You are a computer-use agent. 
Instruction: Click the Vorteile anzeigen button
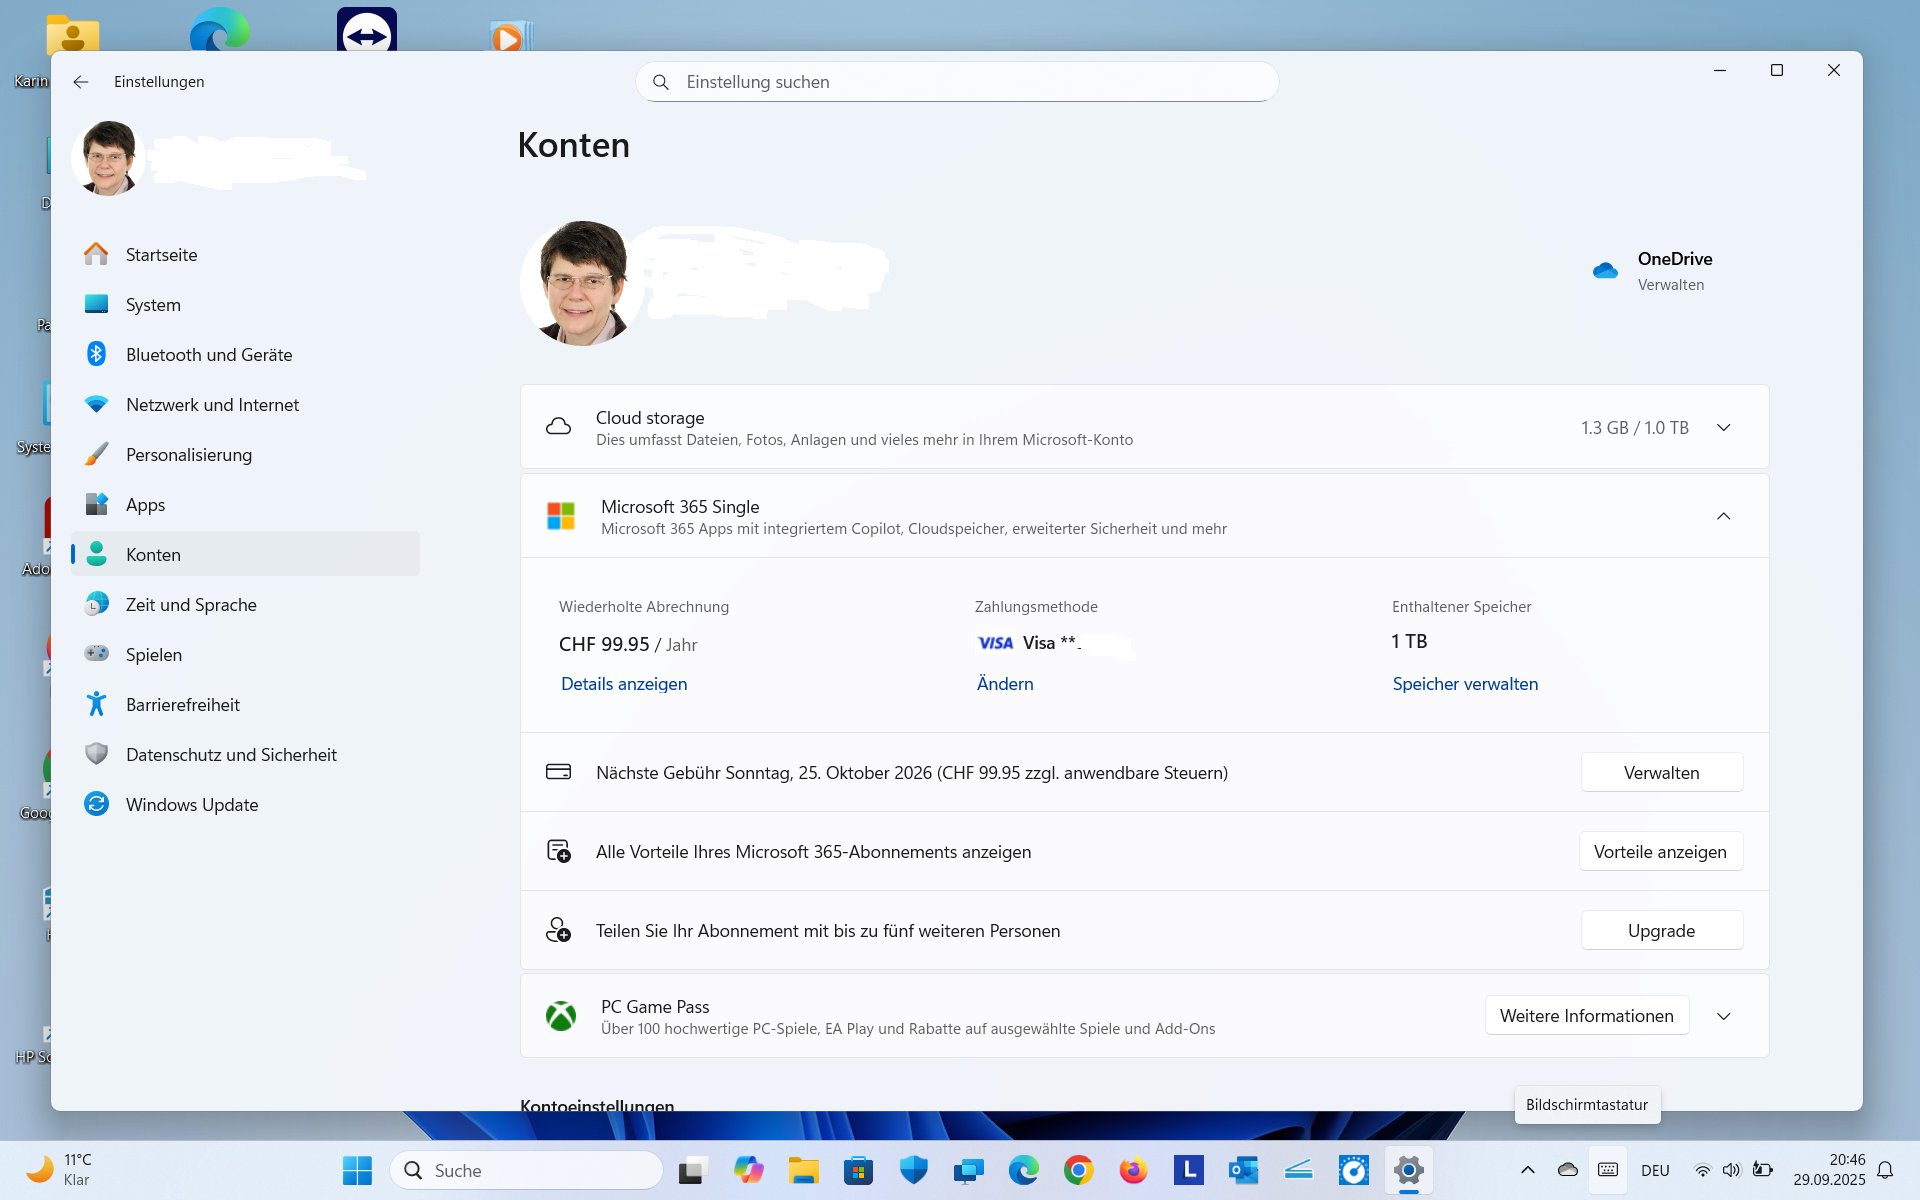1660,851
